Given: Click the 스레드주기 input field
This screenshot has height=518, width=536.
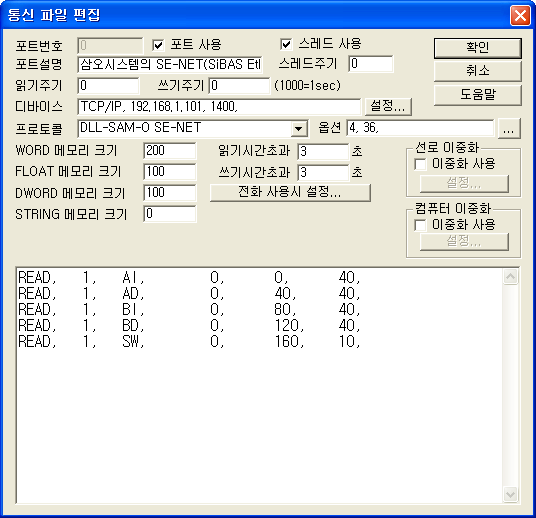Looking at the screenshot, I should pyautogui.click(x=371, y=64).
